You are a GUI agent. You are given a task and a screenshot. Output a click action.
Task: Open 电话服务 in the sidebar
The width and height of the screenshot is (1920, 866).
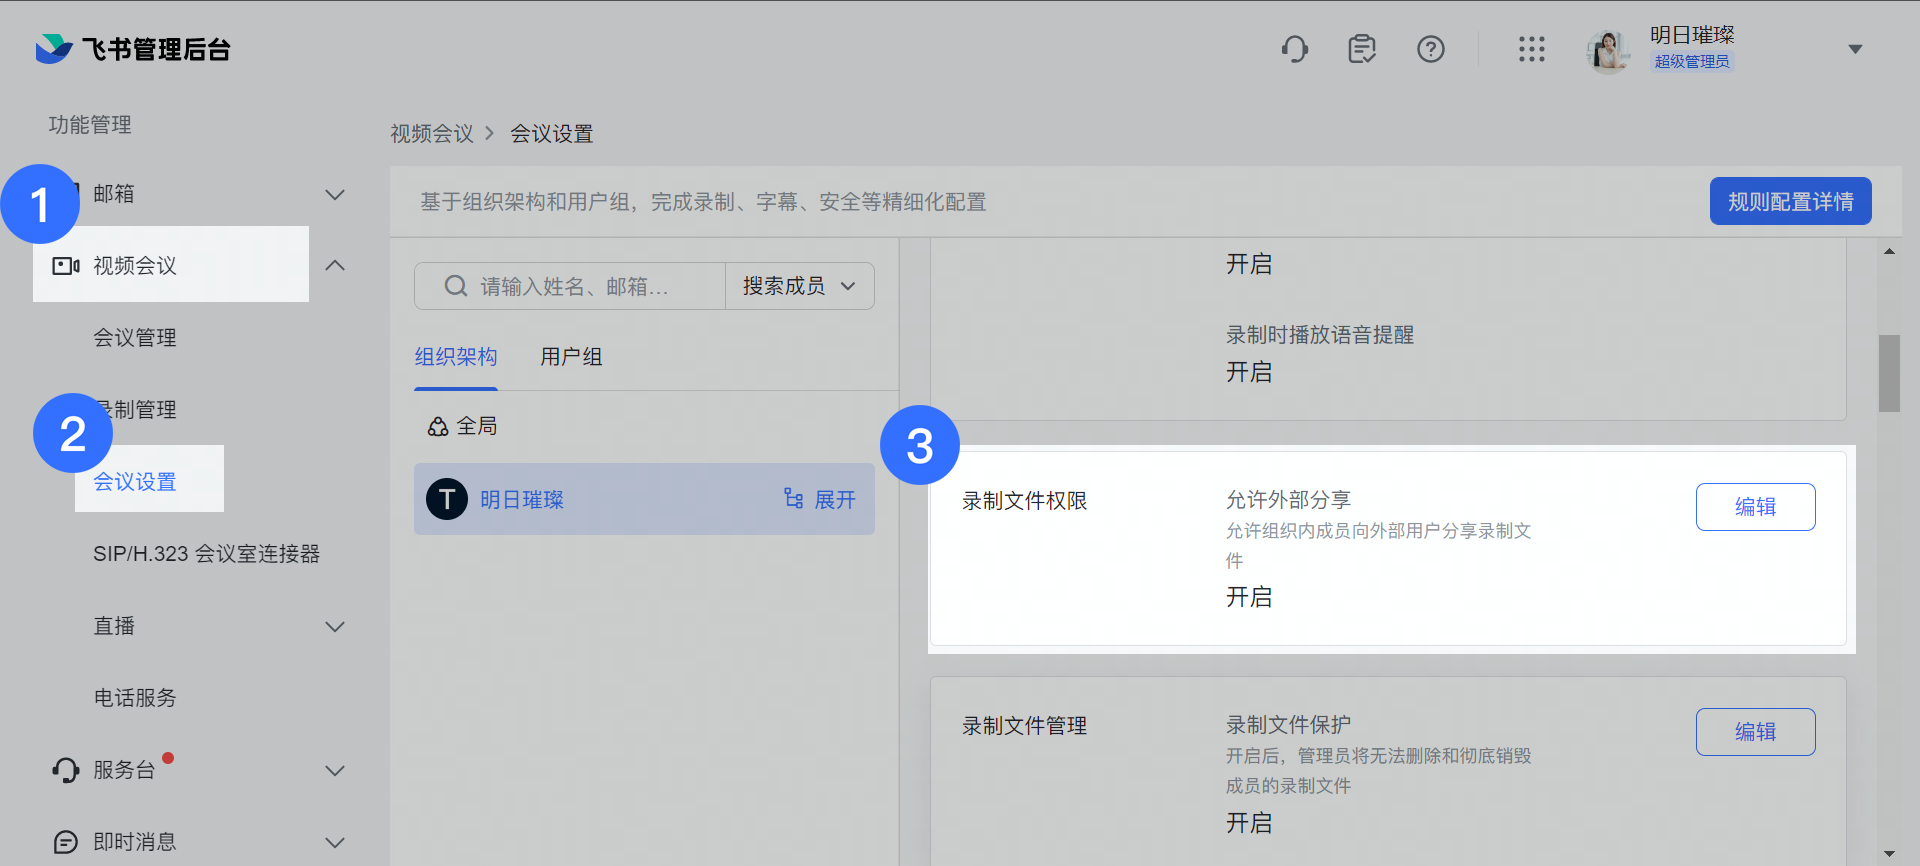coord(135,698)
